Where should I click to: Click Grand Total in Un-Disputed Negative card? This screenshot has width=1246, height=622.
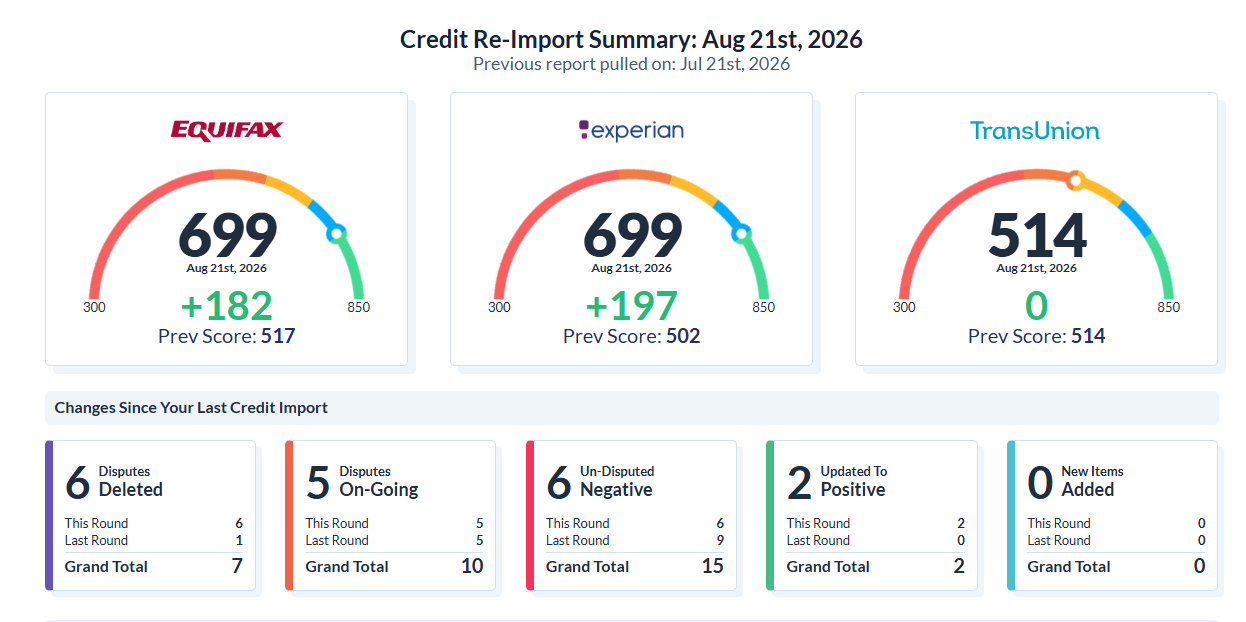[587, 566]
